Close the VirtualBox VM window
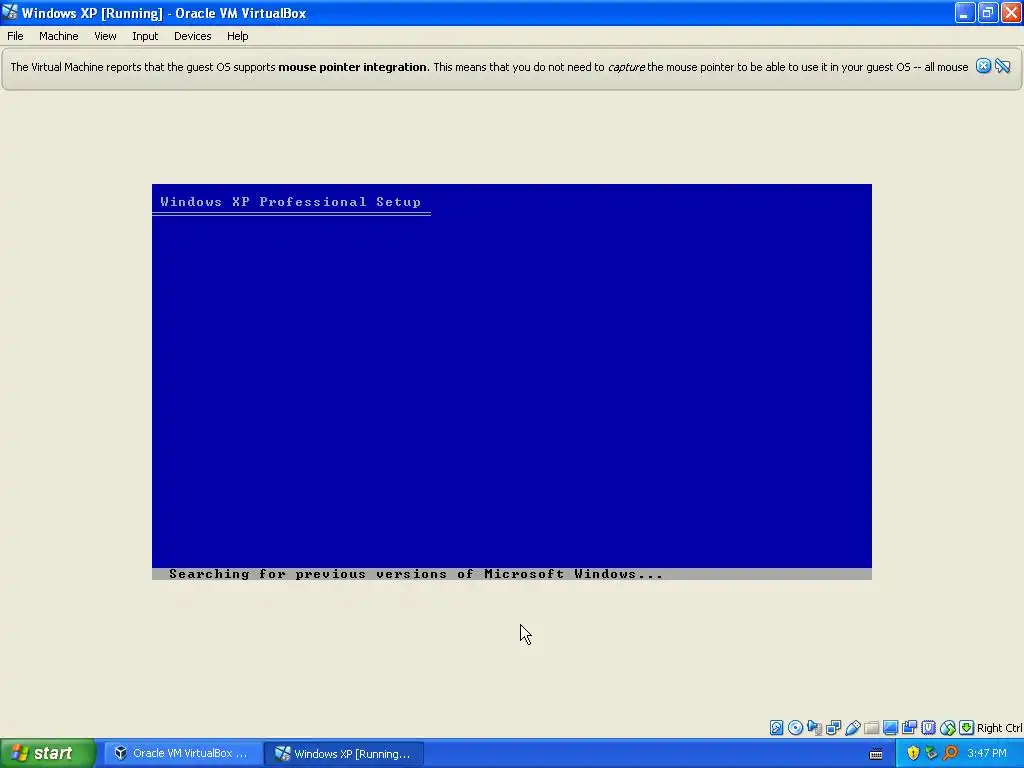Screen dimensions: 1024x768 (1011, 12)
